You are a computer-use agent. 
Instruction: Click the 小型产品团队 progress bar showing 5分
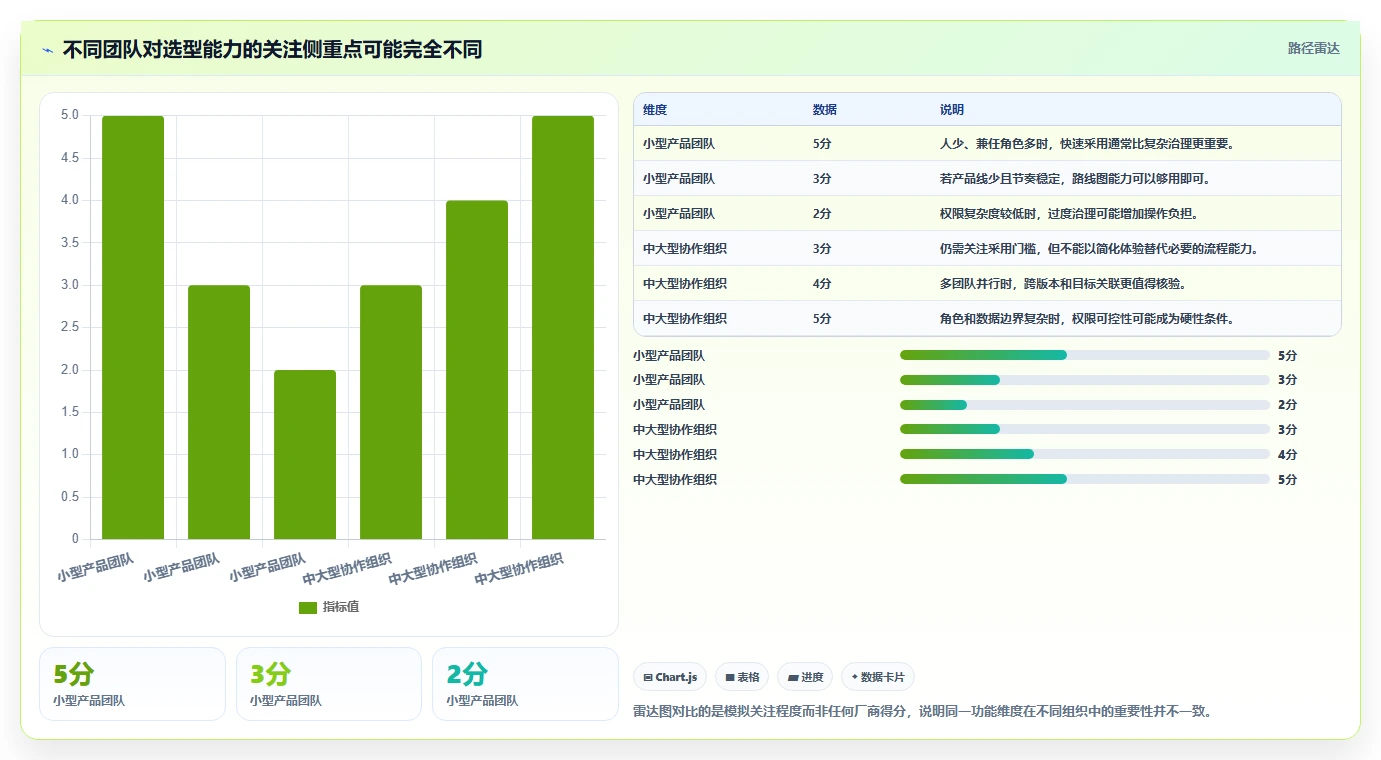pos(1085,355)
